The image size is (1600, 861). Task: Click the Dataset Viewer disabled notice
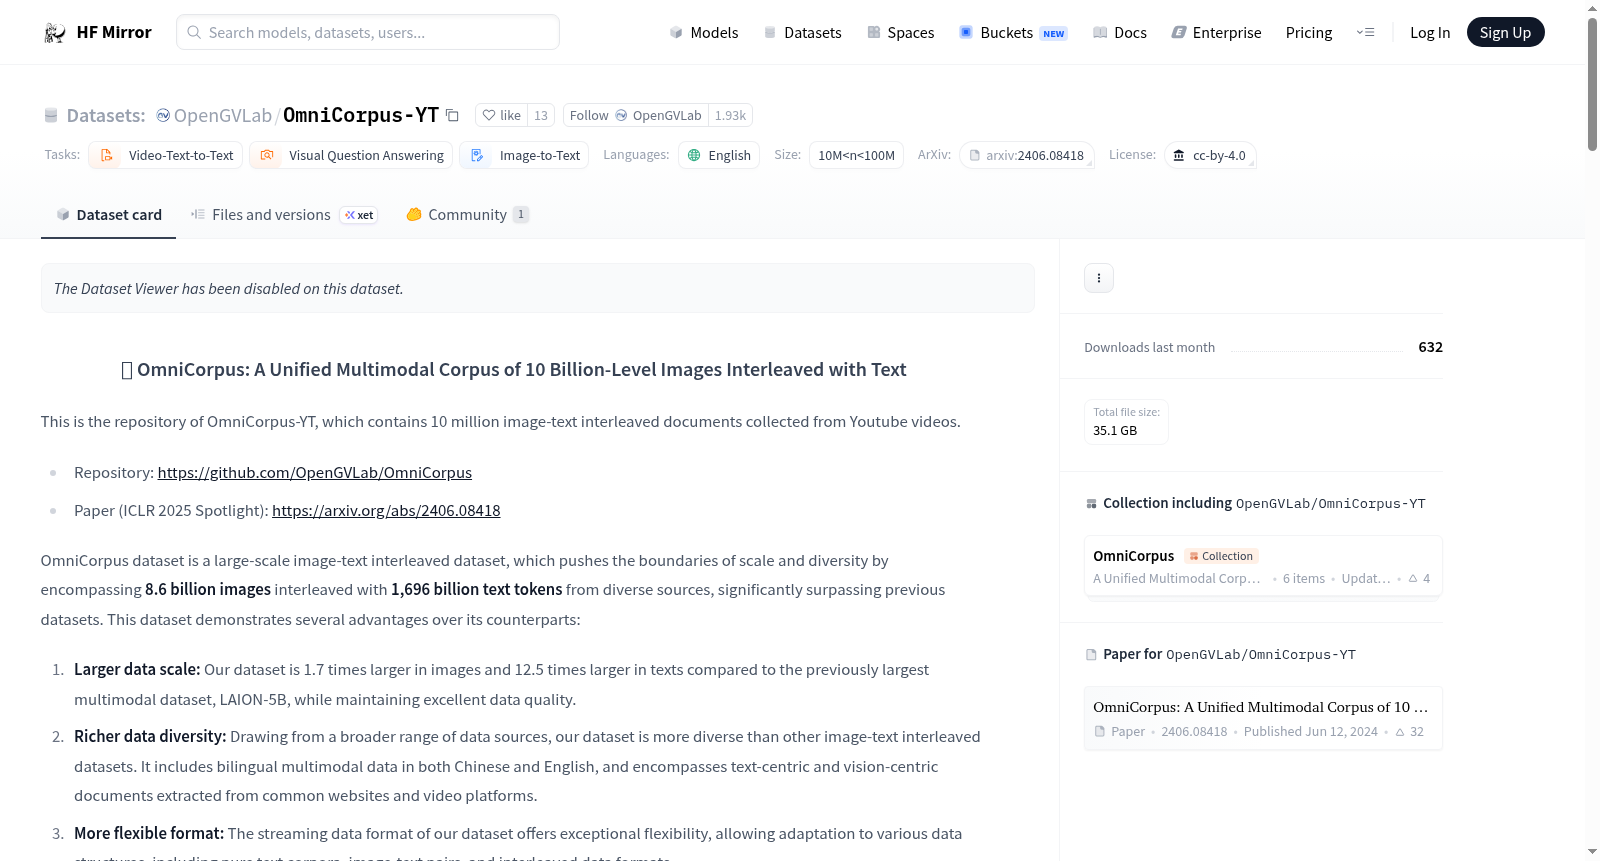tap(538, 288)
